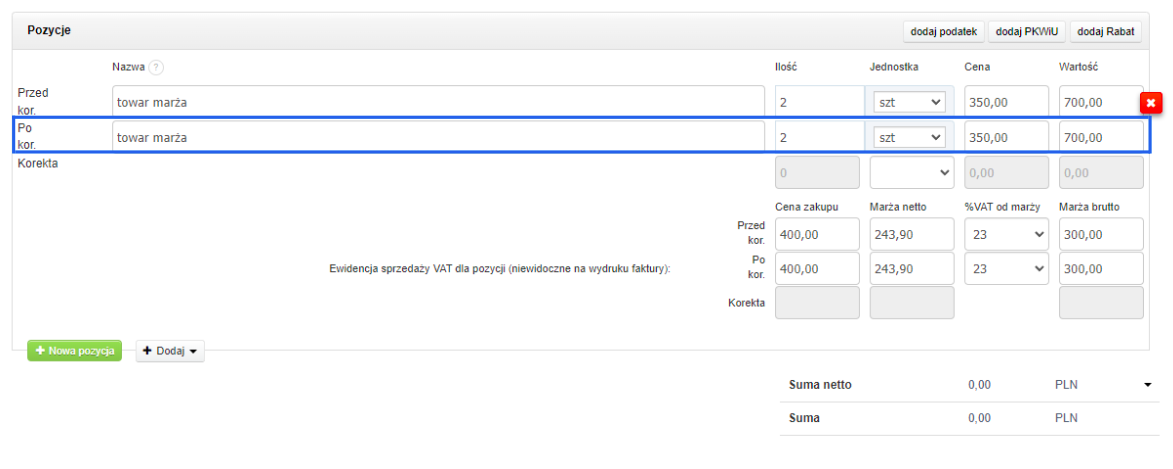Image resolution: width=1173 pixels, height=469 pixels.
Task: Click the Po kor. product name field
Action: point(438,137)
